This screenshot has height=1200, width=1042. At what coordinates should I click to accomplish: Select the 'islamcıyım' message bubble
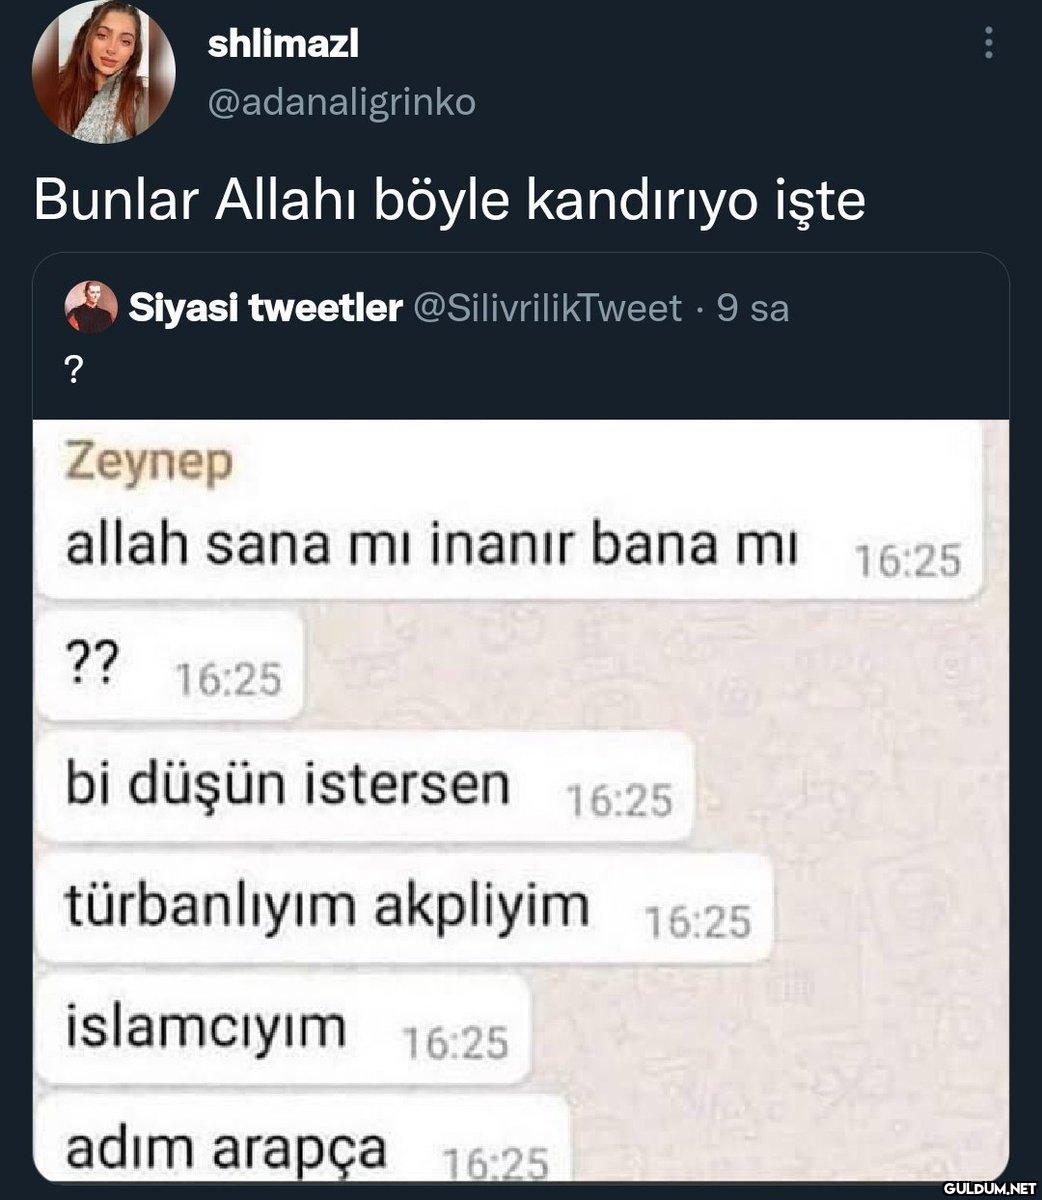point(281,1030)
